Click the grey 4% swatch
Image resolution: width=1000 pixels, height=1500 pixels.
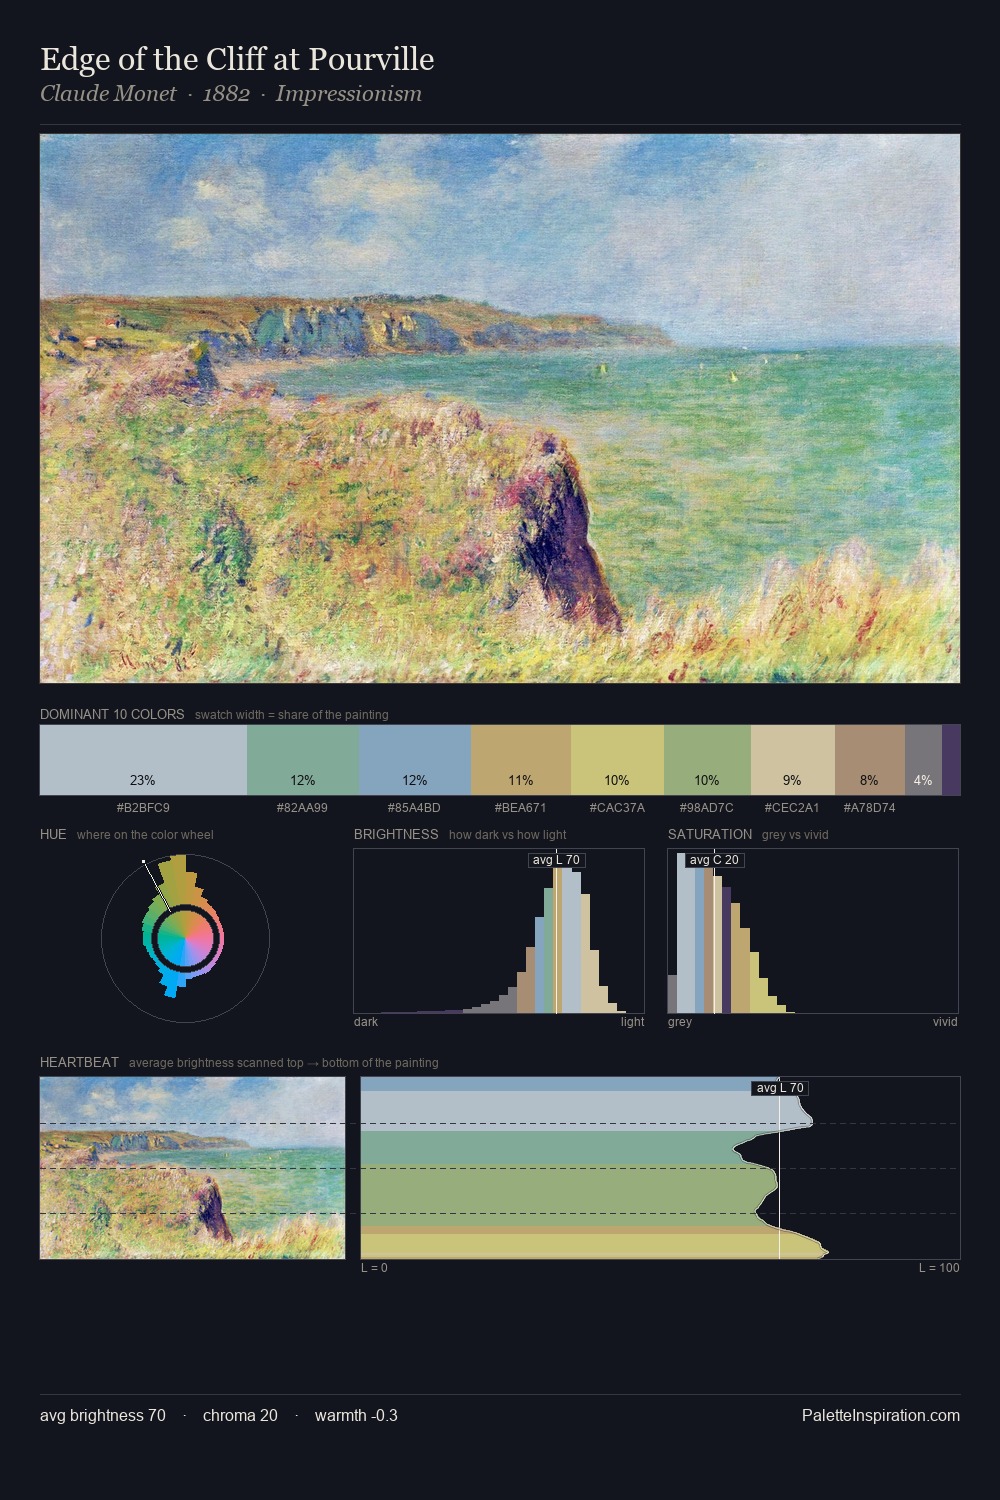click(x=923, y=760)
